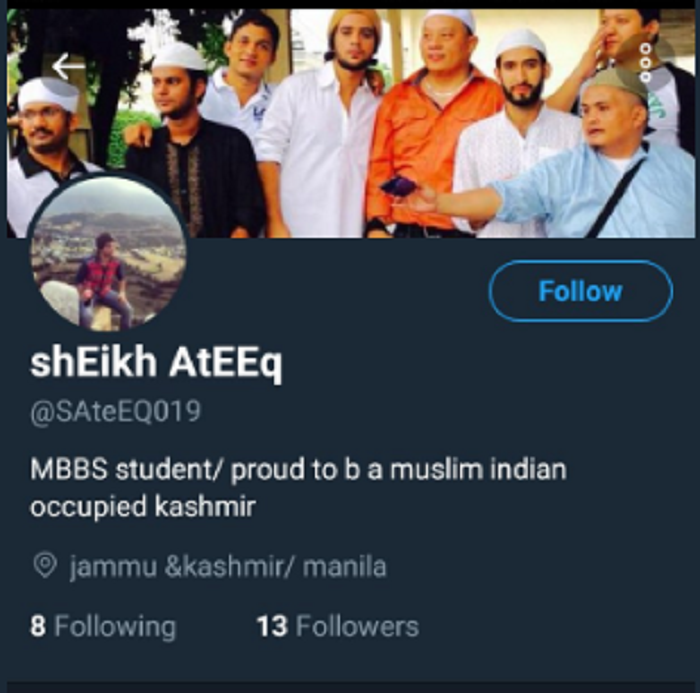View the group header banner photo
Image resolution: width=700 pixels, height=693 pixels.
coord(350,123)
